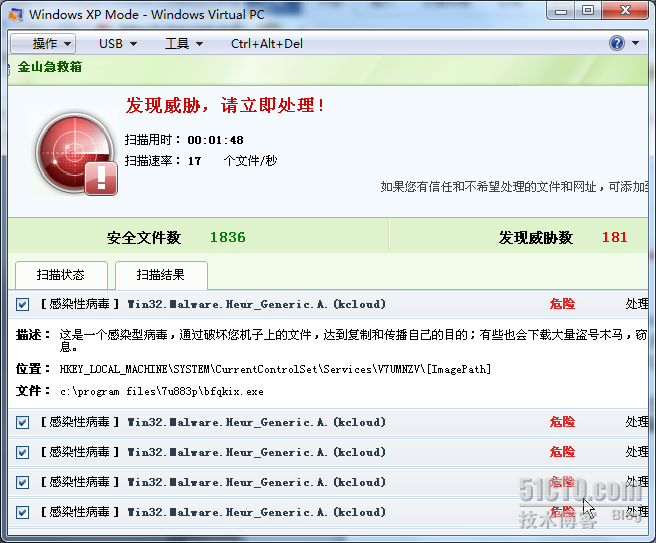
Task: Select third Win32.Malware.Heur_Generic.A row name
Action: [256, 452]
